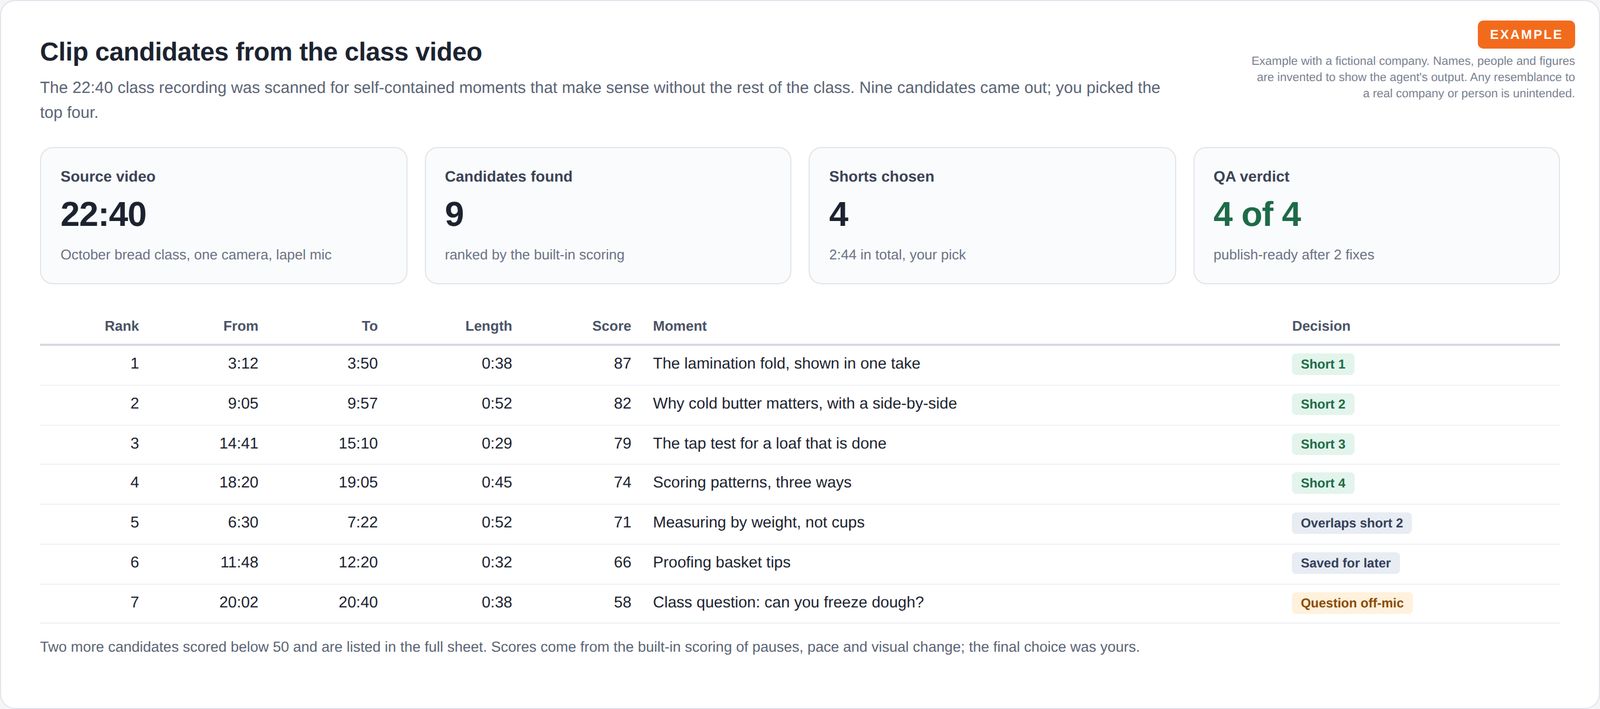Screen dimensions: 1600x709
Task: Click the 22:40 source video value
Action: point(103,214)
